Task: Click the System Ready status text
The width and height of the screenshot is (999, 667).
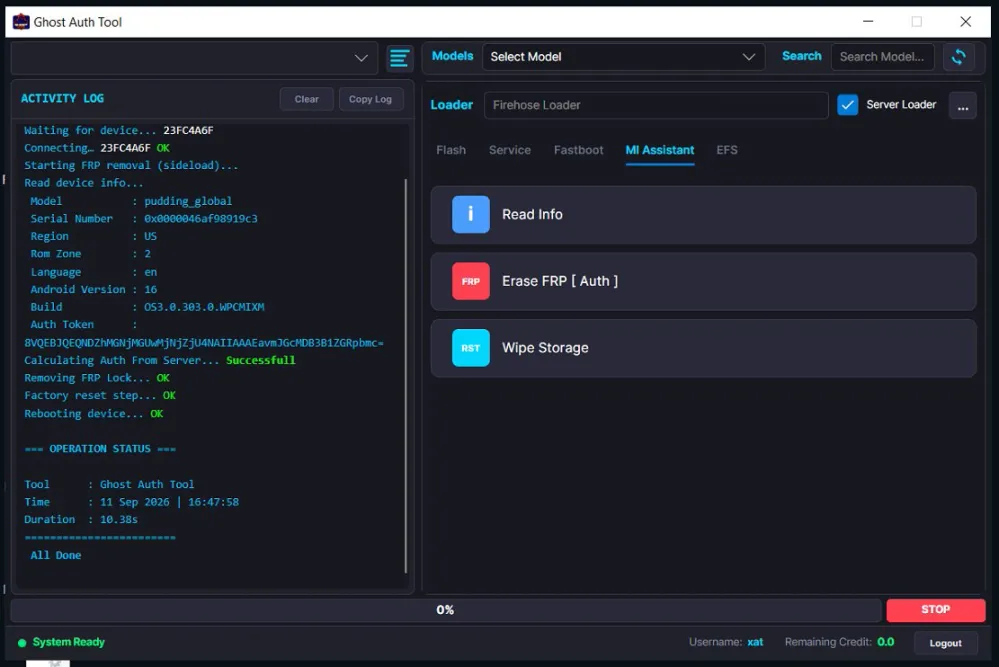Action: point(69,642)
